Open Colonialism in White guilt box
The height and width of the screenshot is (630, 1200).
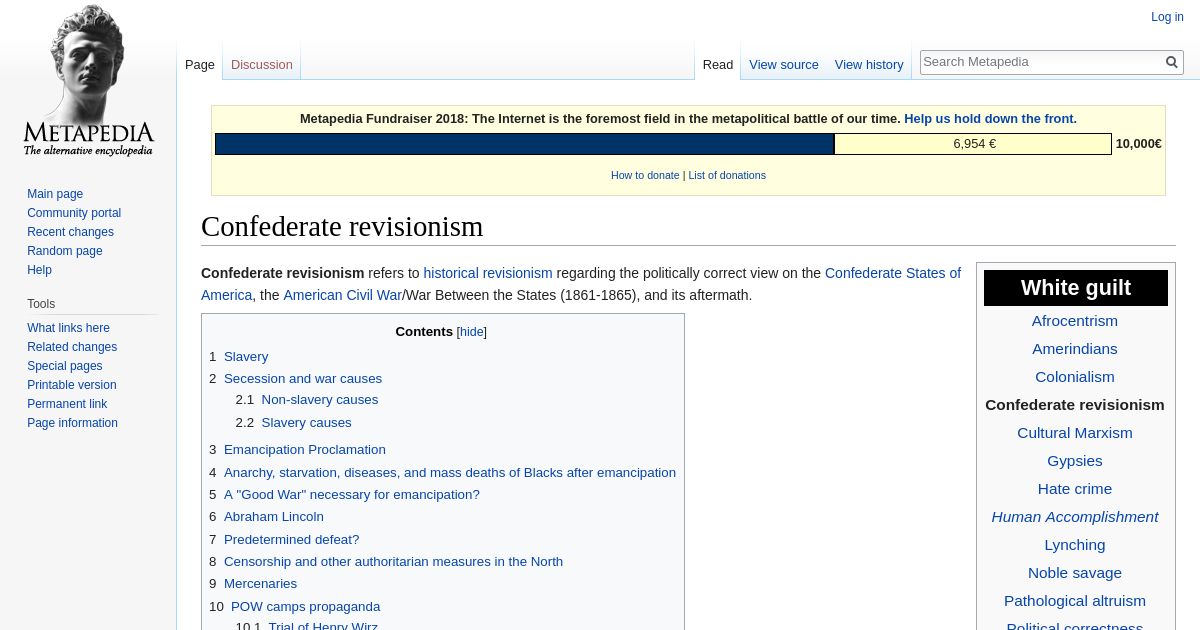(1075, 377)
